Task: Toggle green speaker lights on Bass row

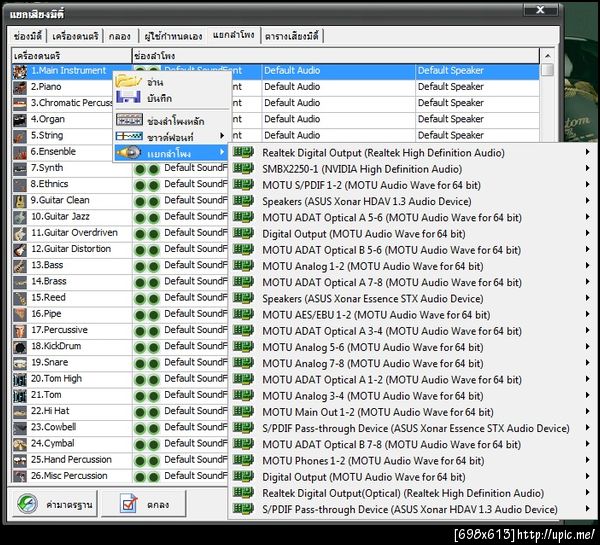Action: tap(147, 266)
